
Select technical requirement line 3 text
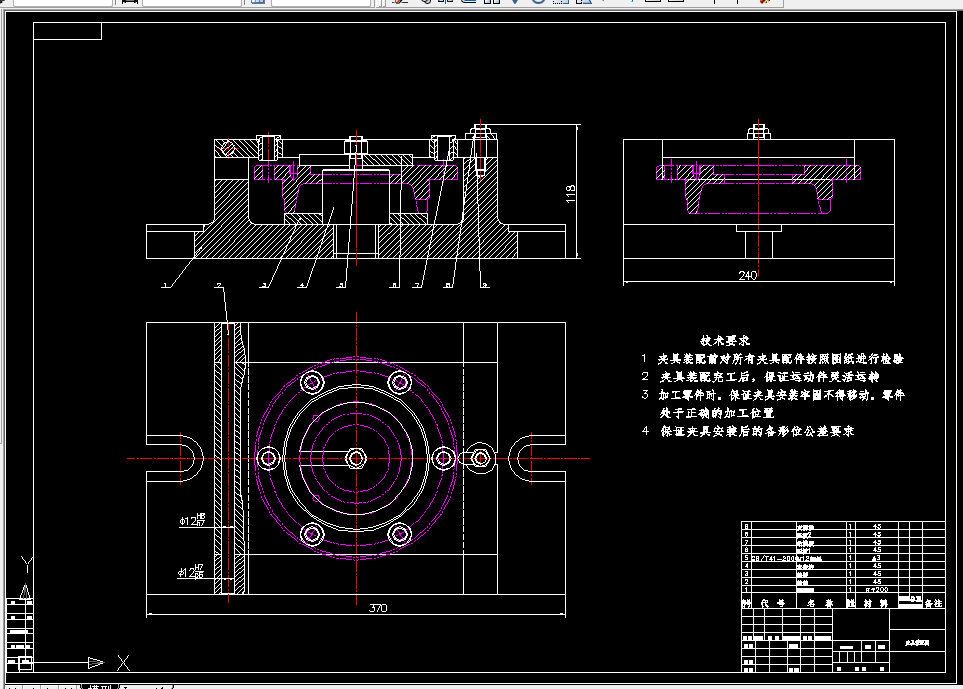pos(773,395)
